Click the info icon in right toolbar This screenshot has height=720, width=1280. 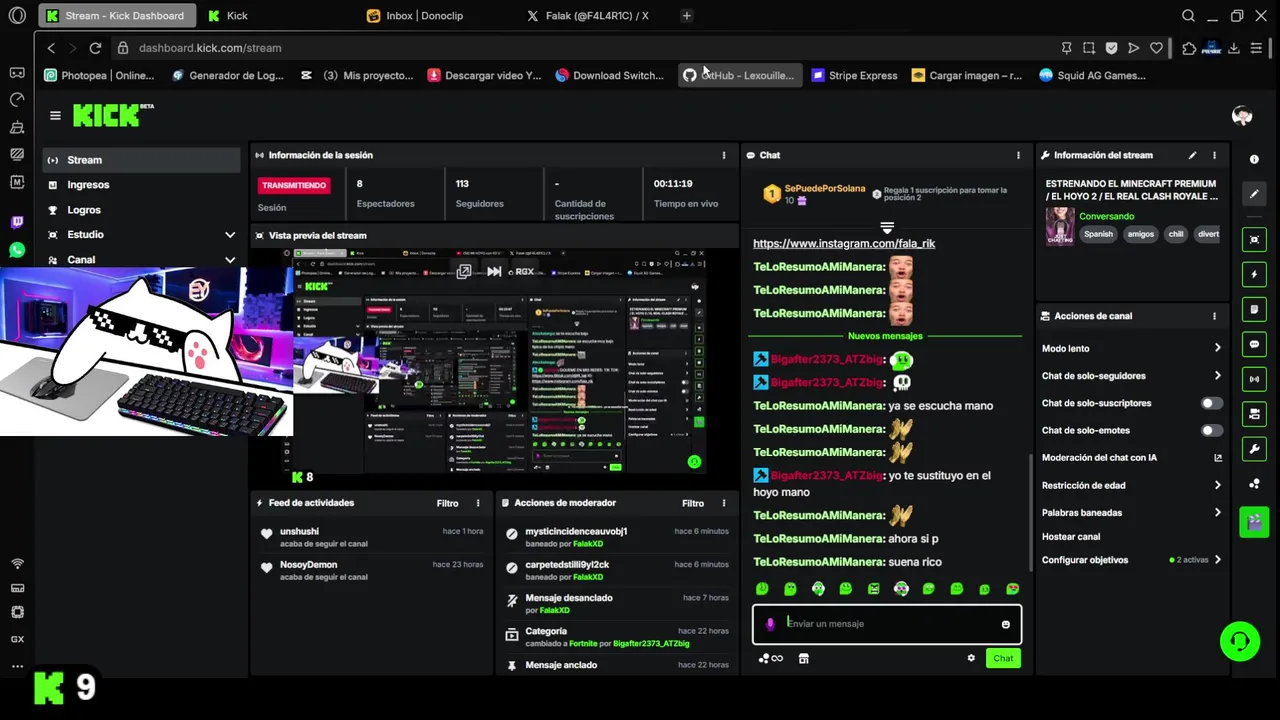(x=1254, y=159)
